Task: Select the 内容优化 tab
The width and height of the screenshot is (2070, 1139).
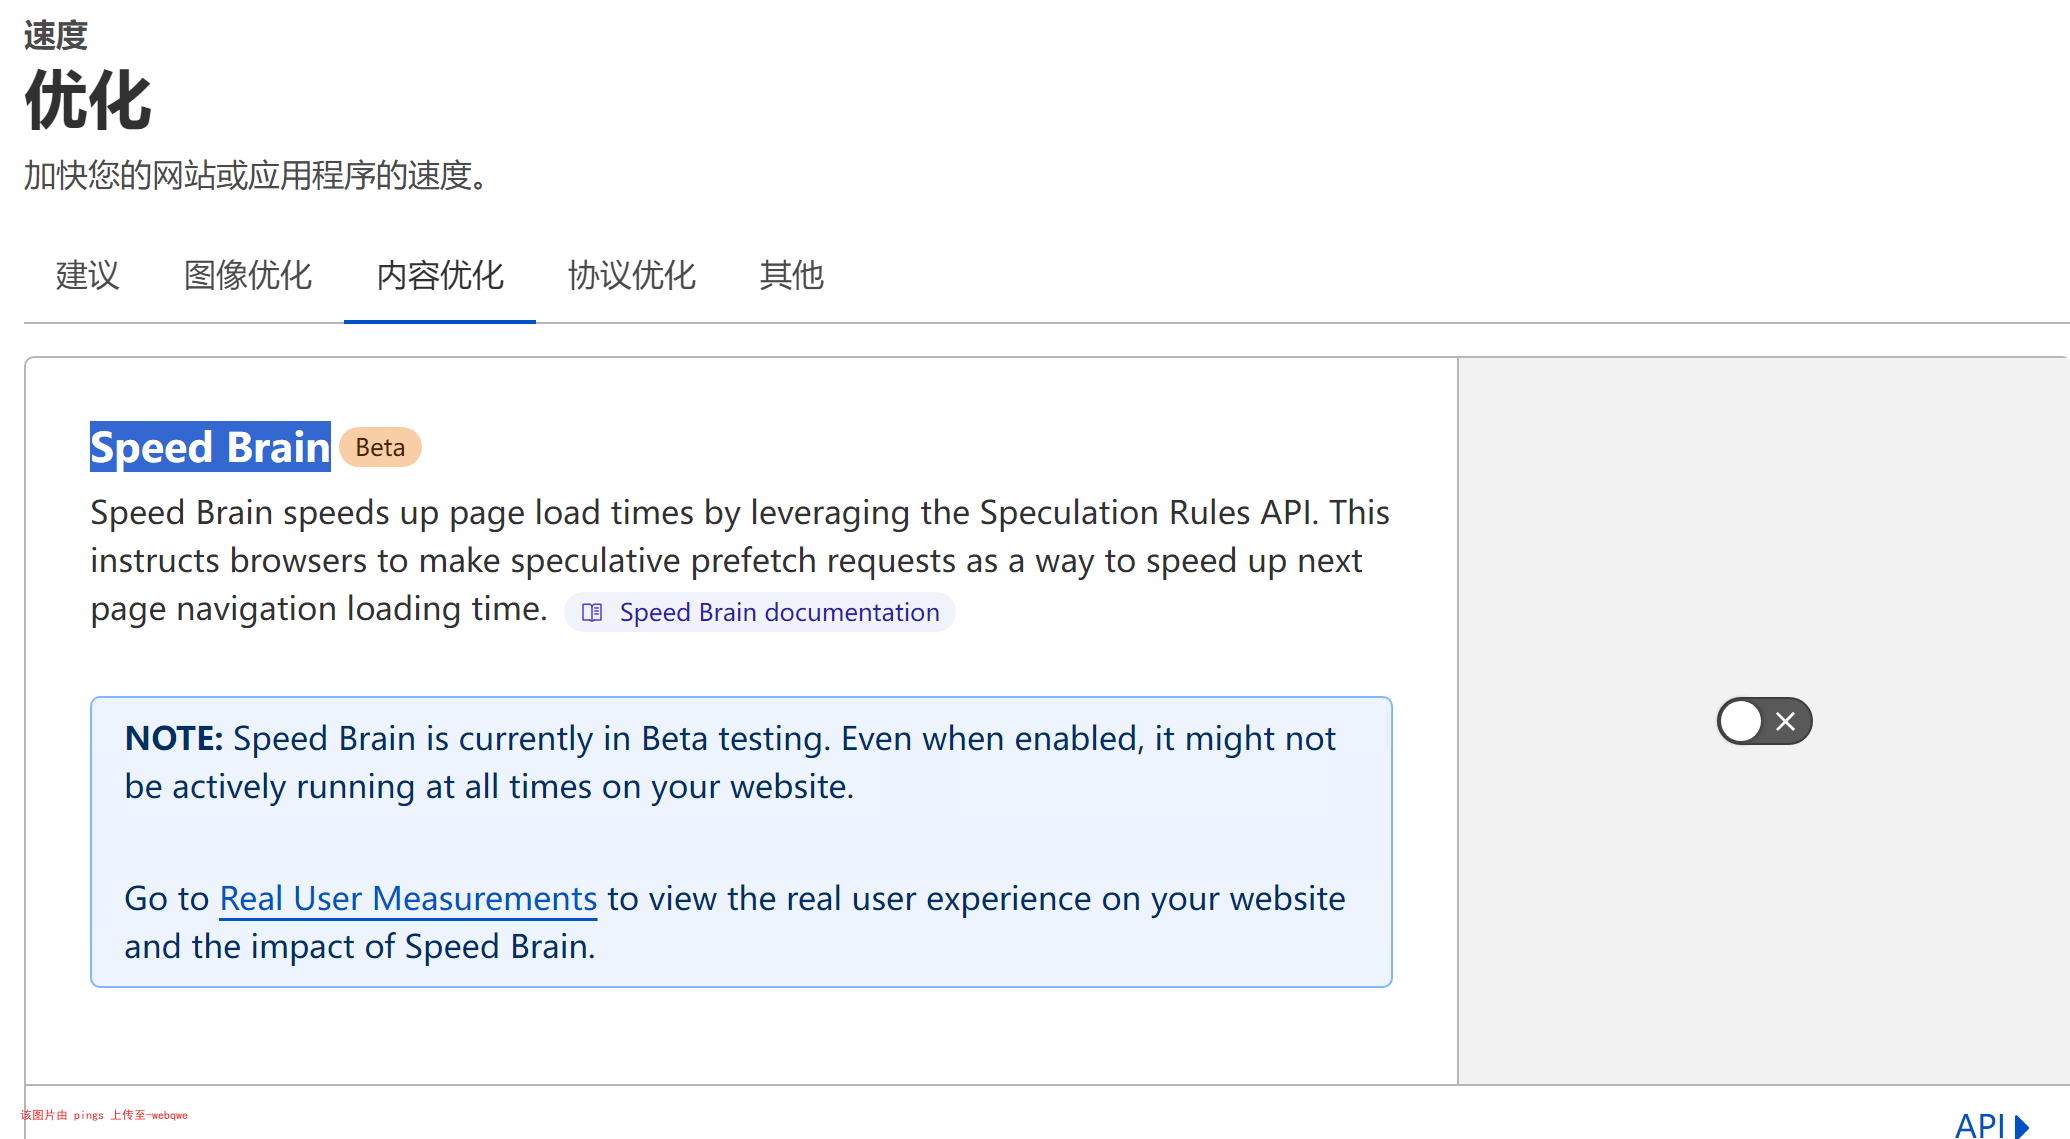Action: coord(440,275)
